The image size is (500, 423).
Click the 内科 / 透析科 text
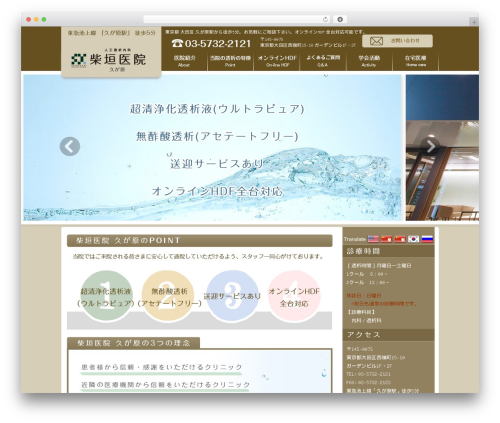pos(366,320)
